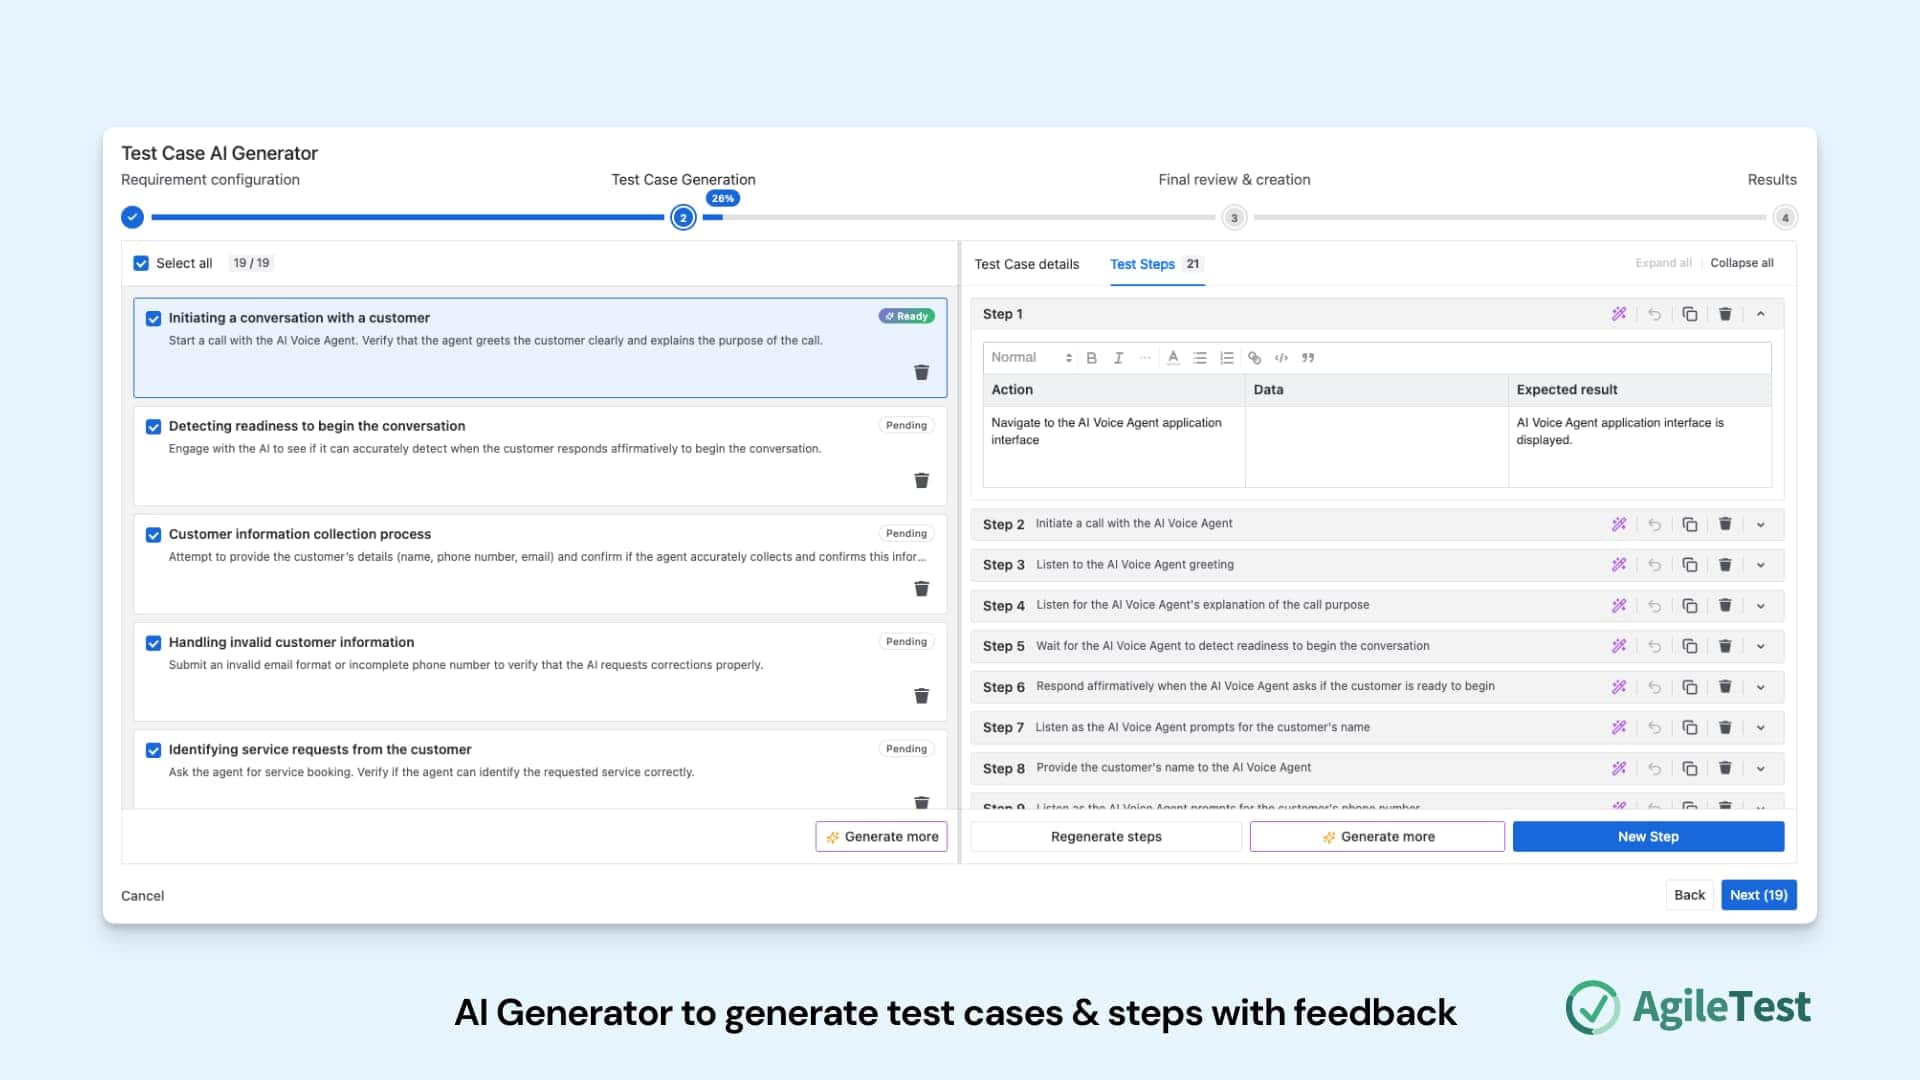Image resolution: width=1920 pixels, height=1080 pixels.
Task: Delete Step 3 with its trash icon
Action: click(1725, 565)
